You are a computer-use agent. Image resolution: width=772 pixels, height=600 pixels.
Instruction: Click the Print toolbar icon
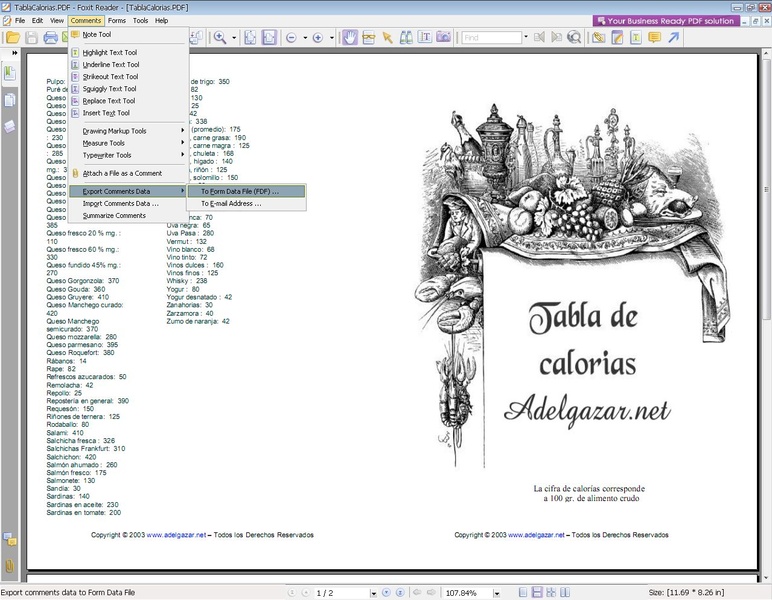click(49, 38)
